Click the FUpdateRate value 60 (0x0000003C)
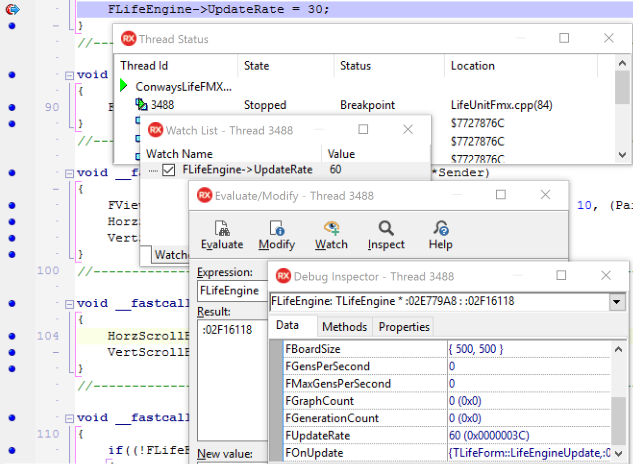The width and height of the screenshot is (633, 464). pos(489,436)
